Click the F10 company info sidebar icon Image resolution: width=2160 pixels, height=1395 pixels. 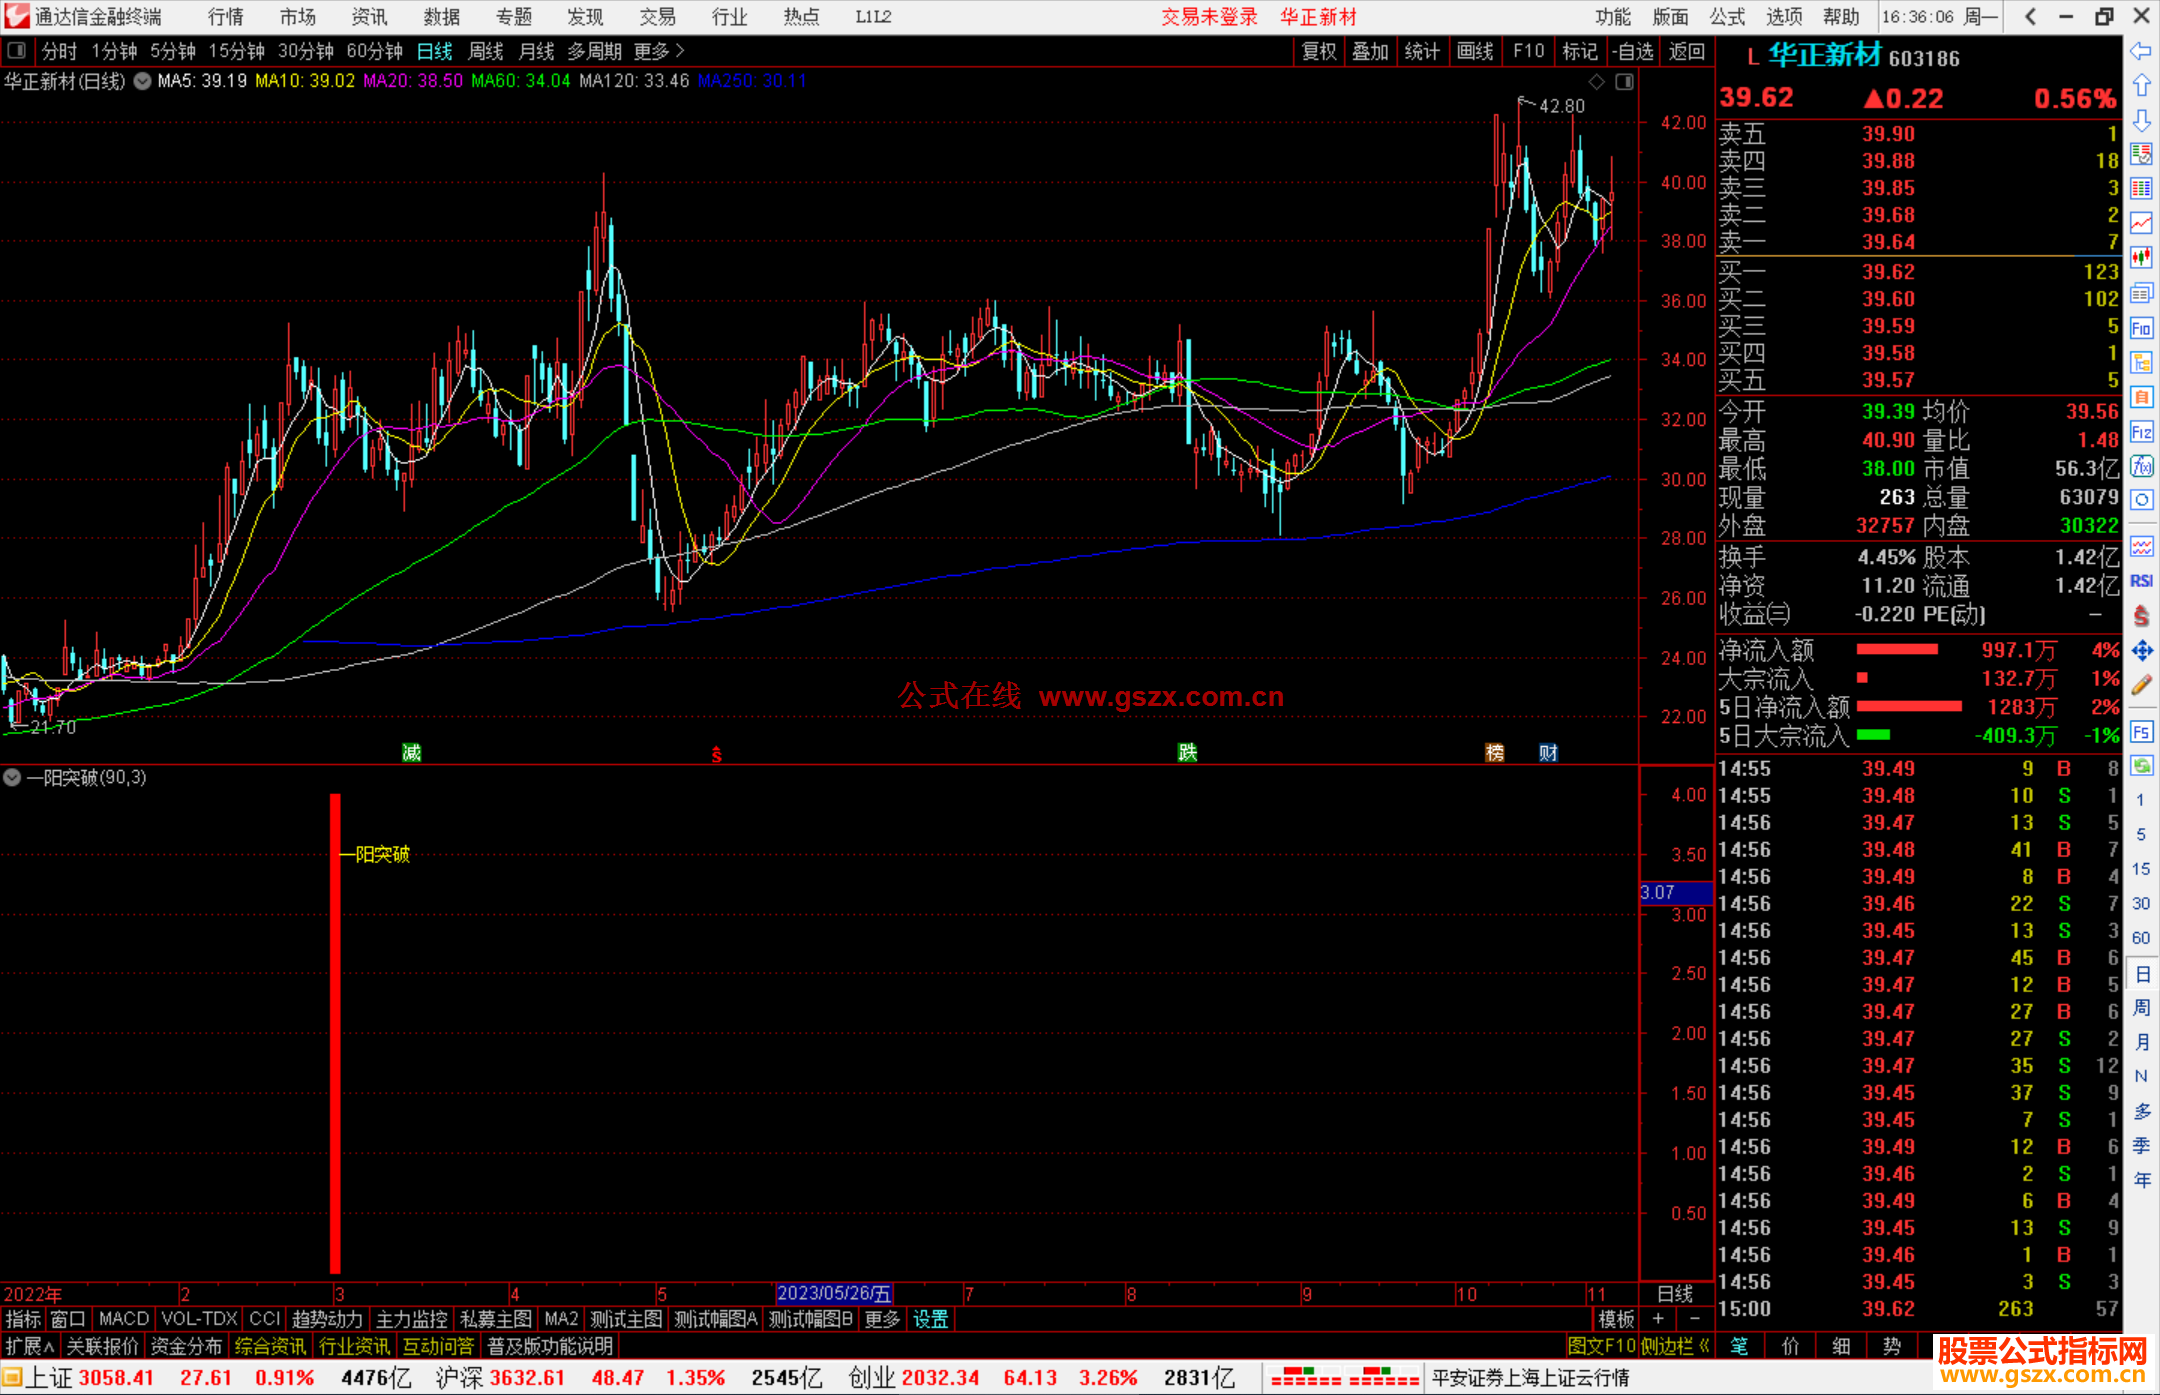point(2141,328)
